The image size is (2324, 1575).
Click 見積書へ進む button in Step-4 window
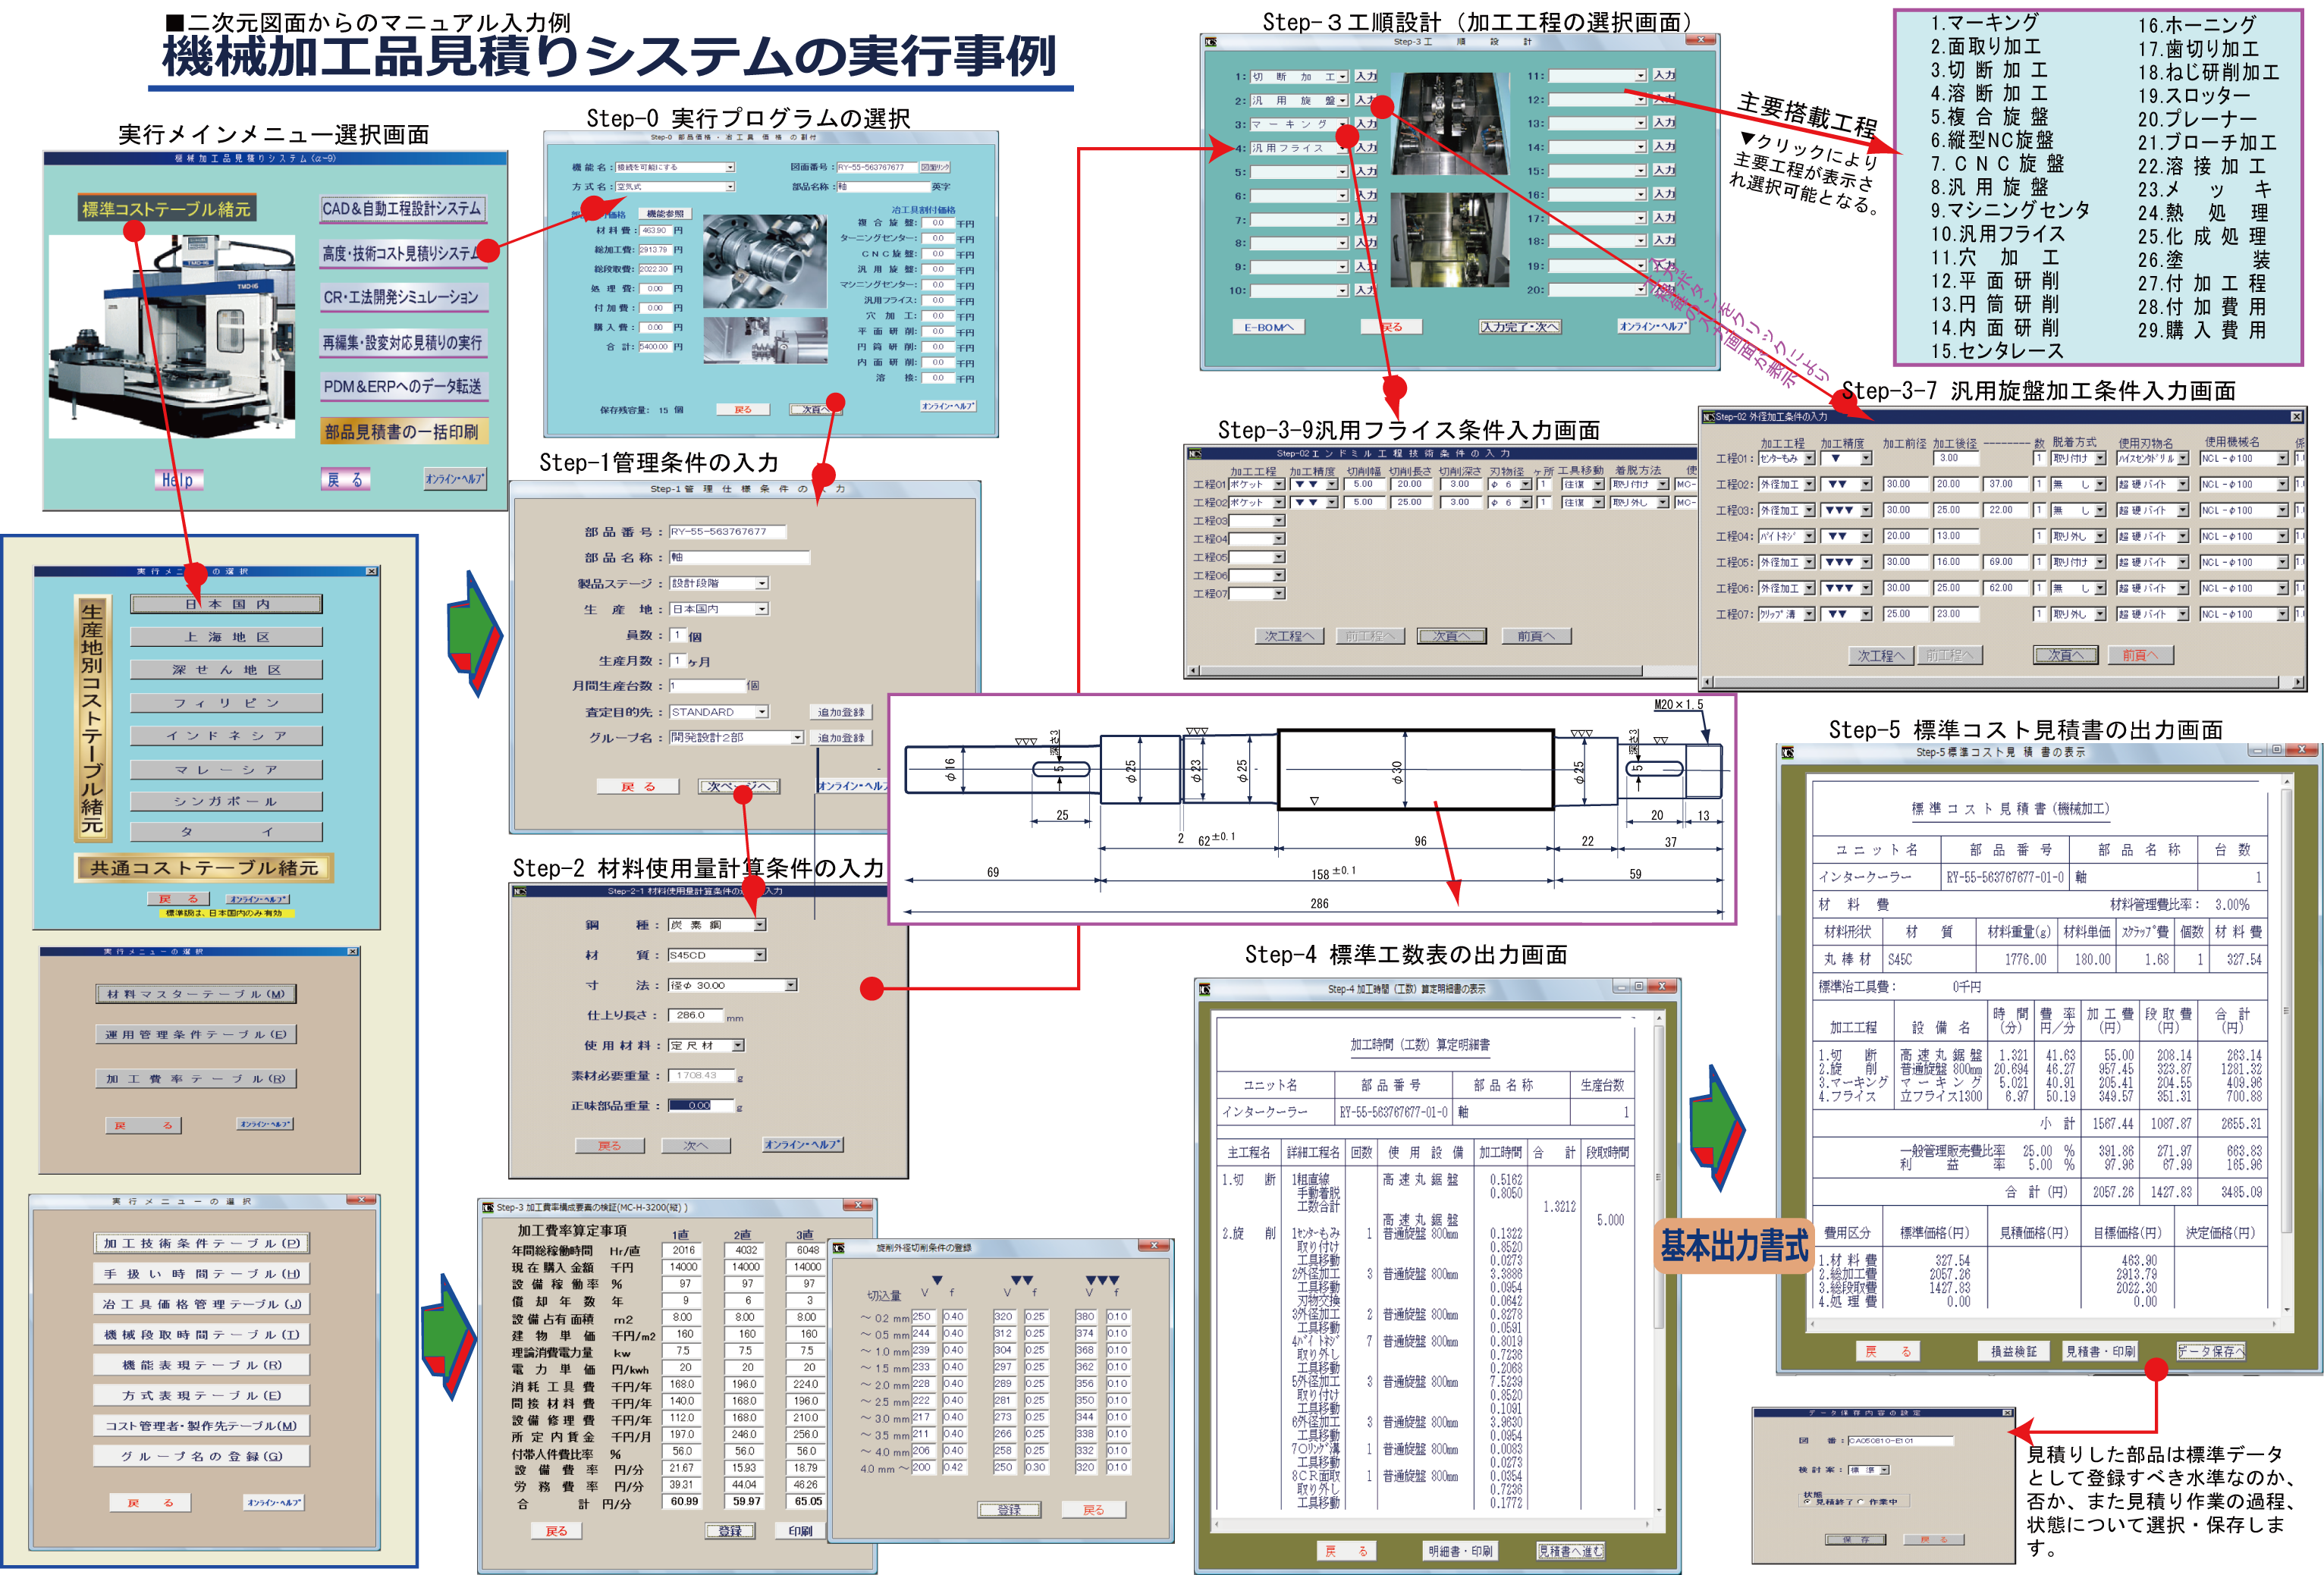coord(1570,1551)
